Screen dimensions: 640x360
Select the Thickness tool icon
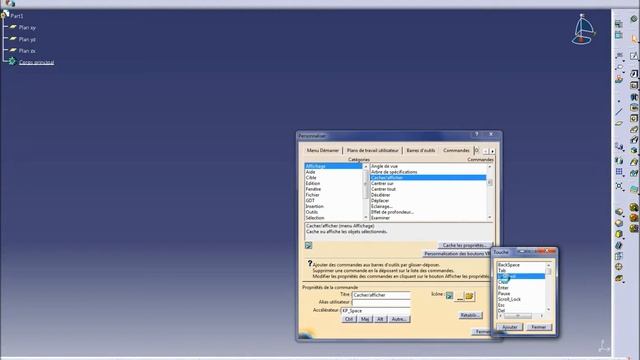point(619,256)
